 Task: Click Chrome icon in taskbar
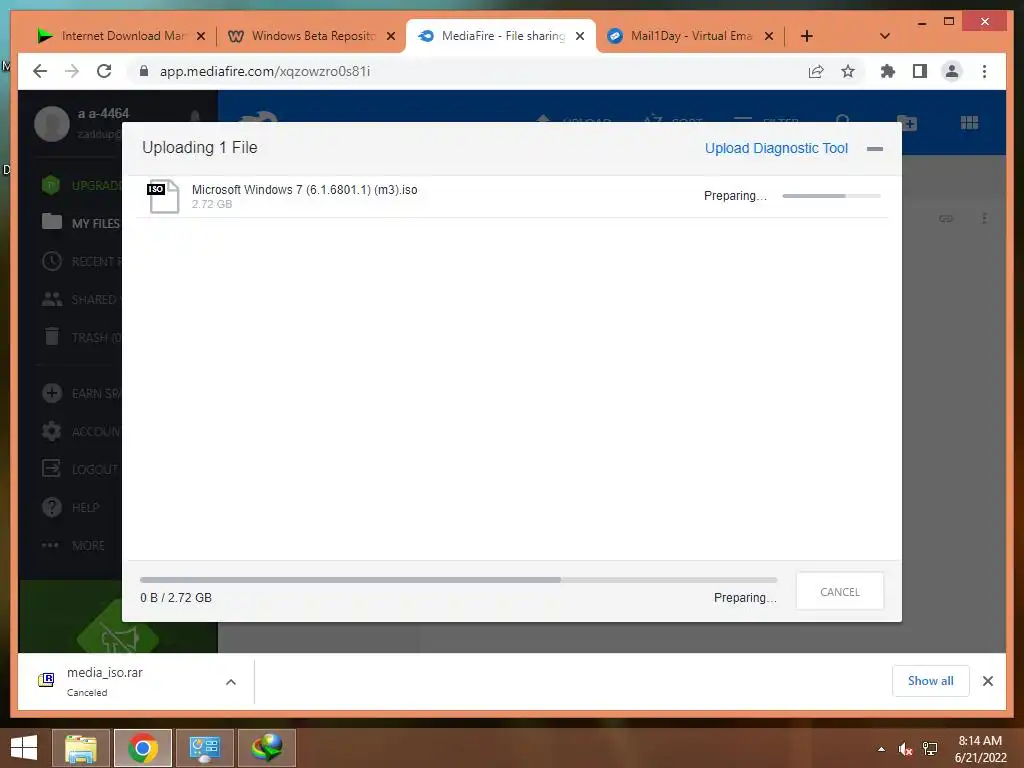pos(143,748)
